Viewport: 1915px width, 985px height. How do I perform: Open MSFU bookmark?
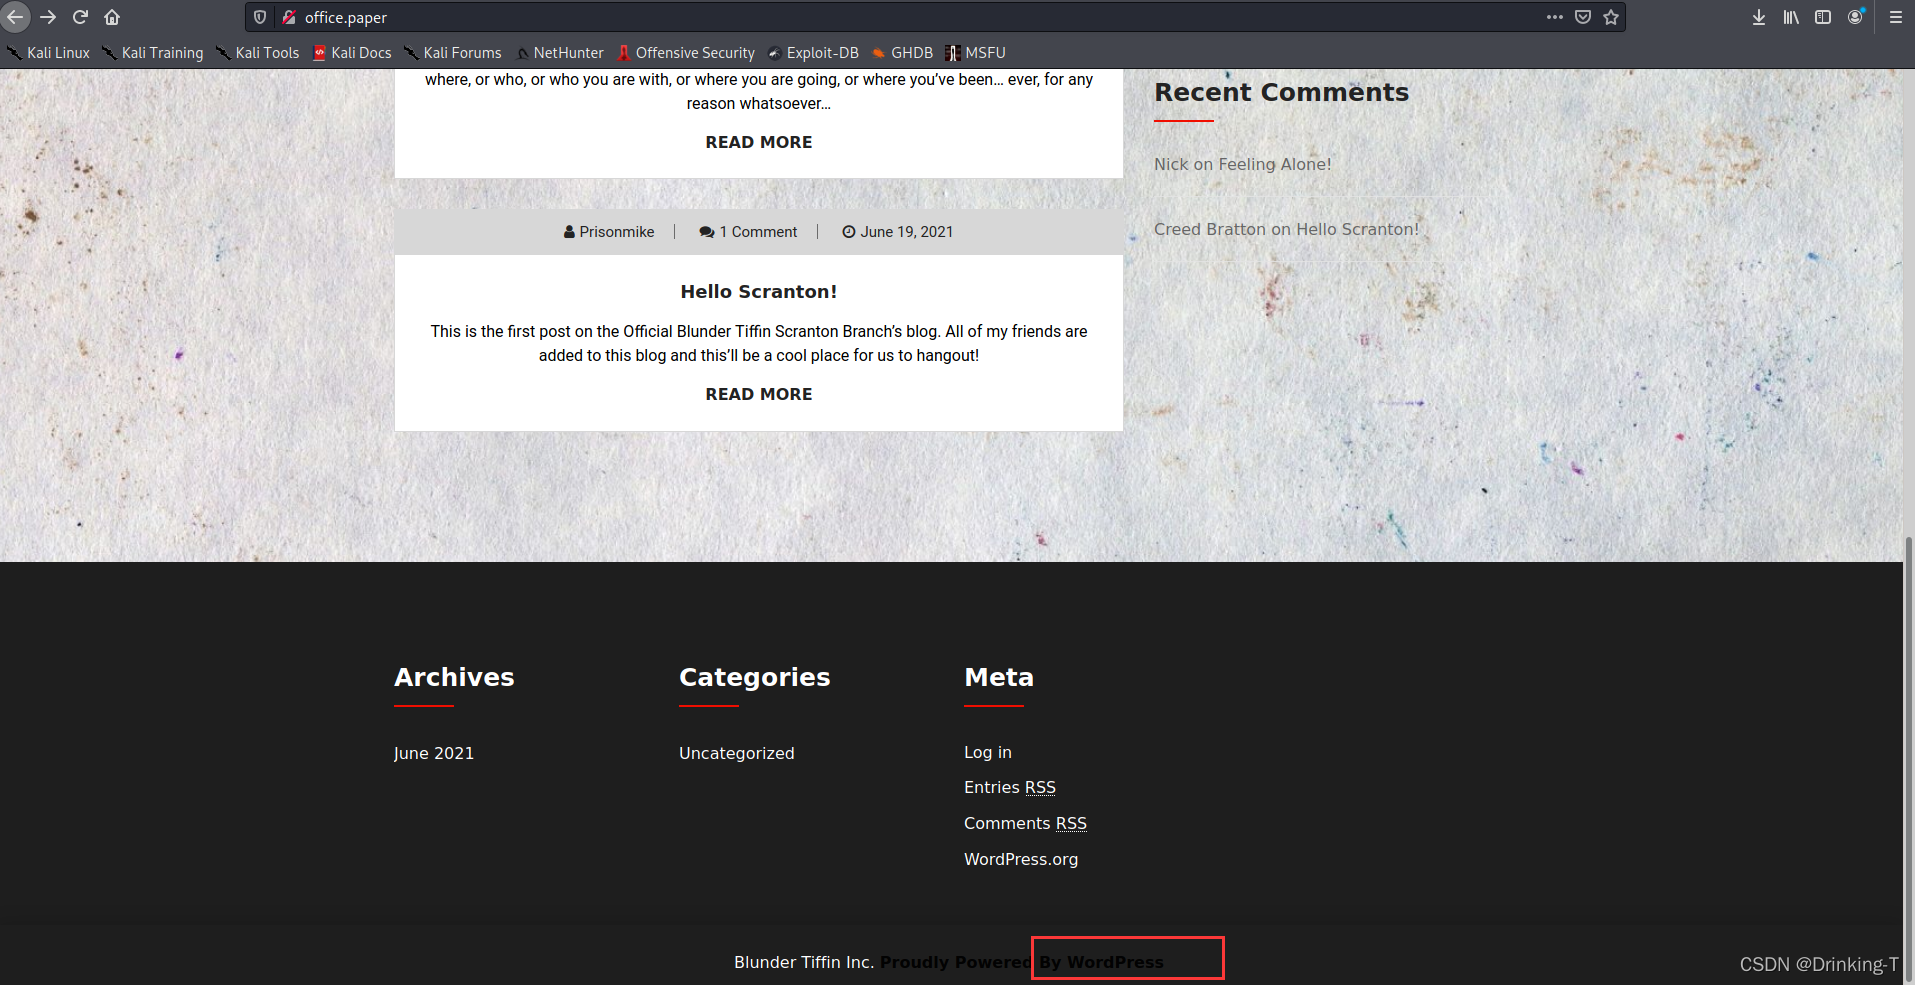[x=975, y=53]
